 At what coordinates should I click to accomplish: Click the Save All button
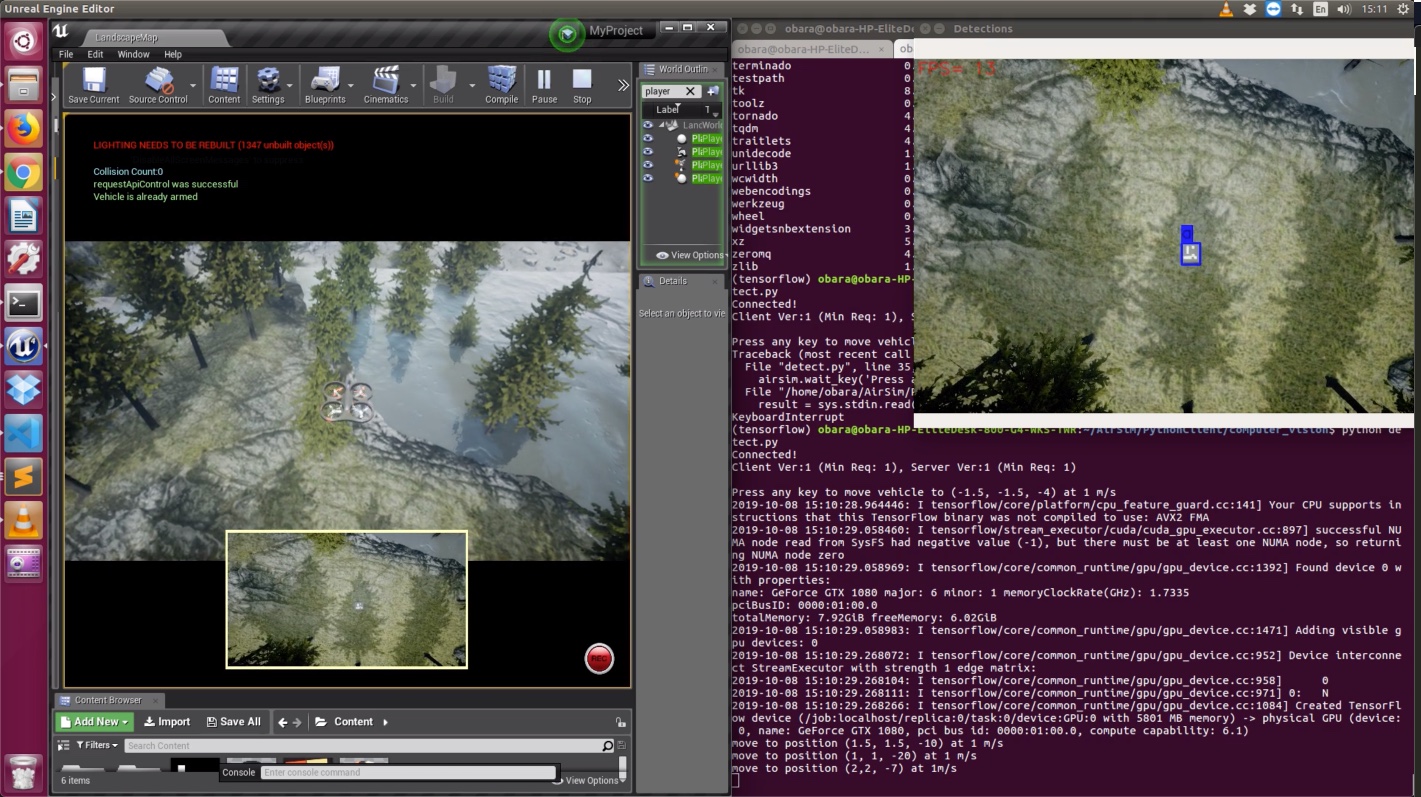233,722
